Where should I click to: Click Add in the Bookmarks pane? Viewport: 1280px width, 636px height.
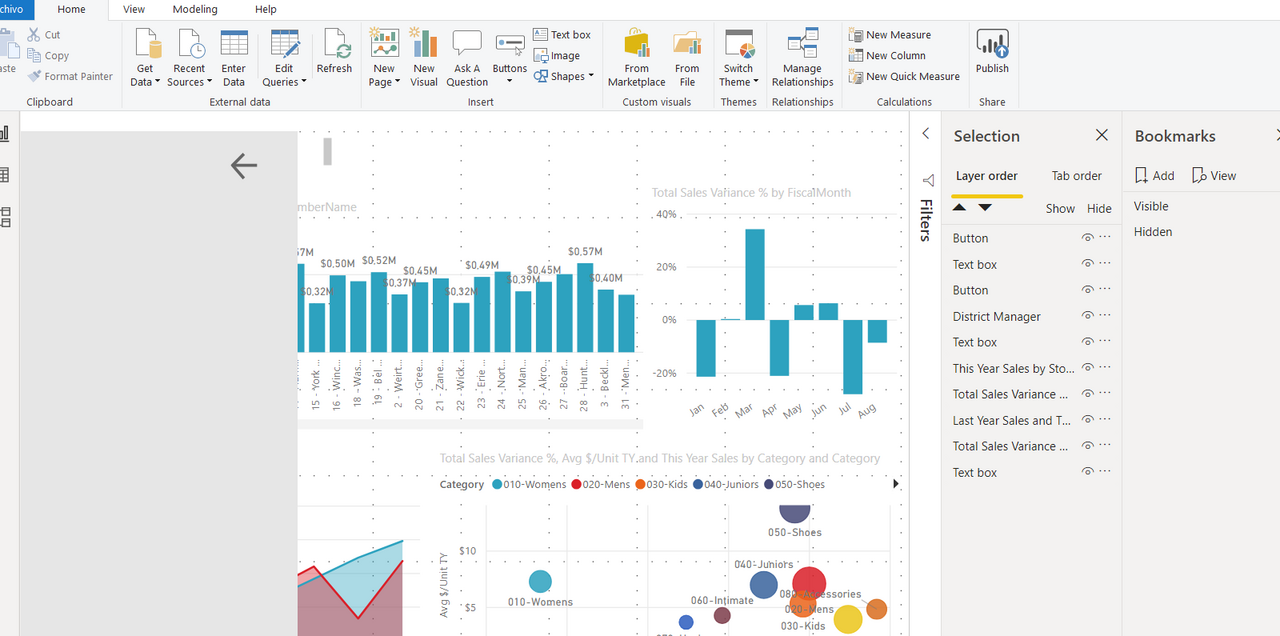pos(1154,174)
